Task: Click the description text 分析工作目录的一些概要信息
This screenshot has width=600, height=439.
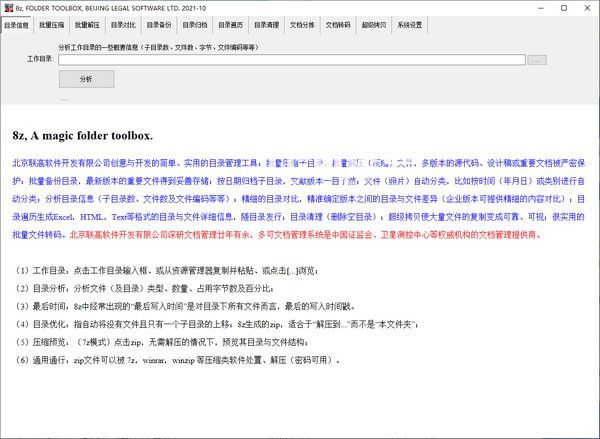Action: pos(159,47)
